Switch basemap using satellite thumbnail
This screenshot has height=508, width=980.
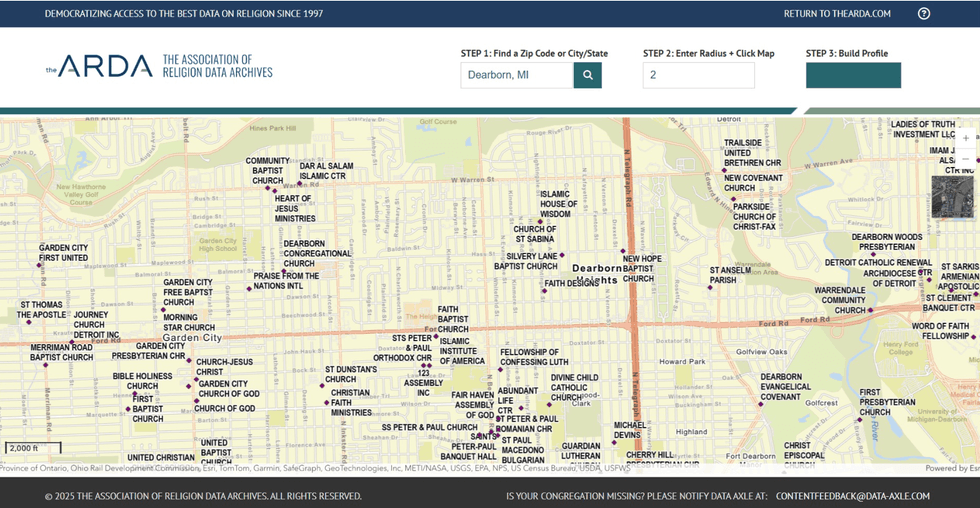pos(952,197)
